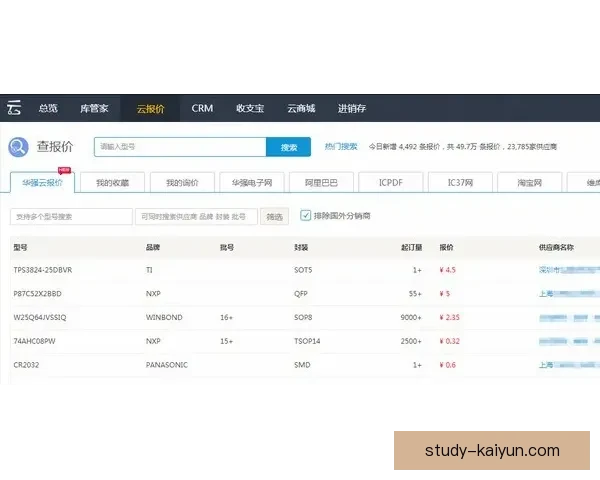The height and width of the screenshot is (480, 600).
Task: Open the 热门搜索 link
Action: click(341, 147)
